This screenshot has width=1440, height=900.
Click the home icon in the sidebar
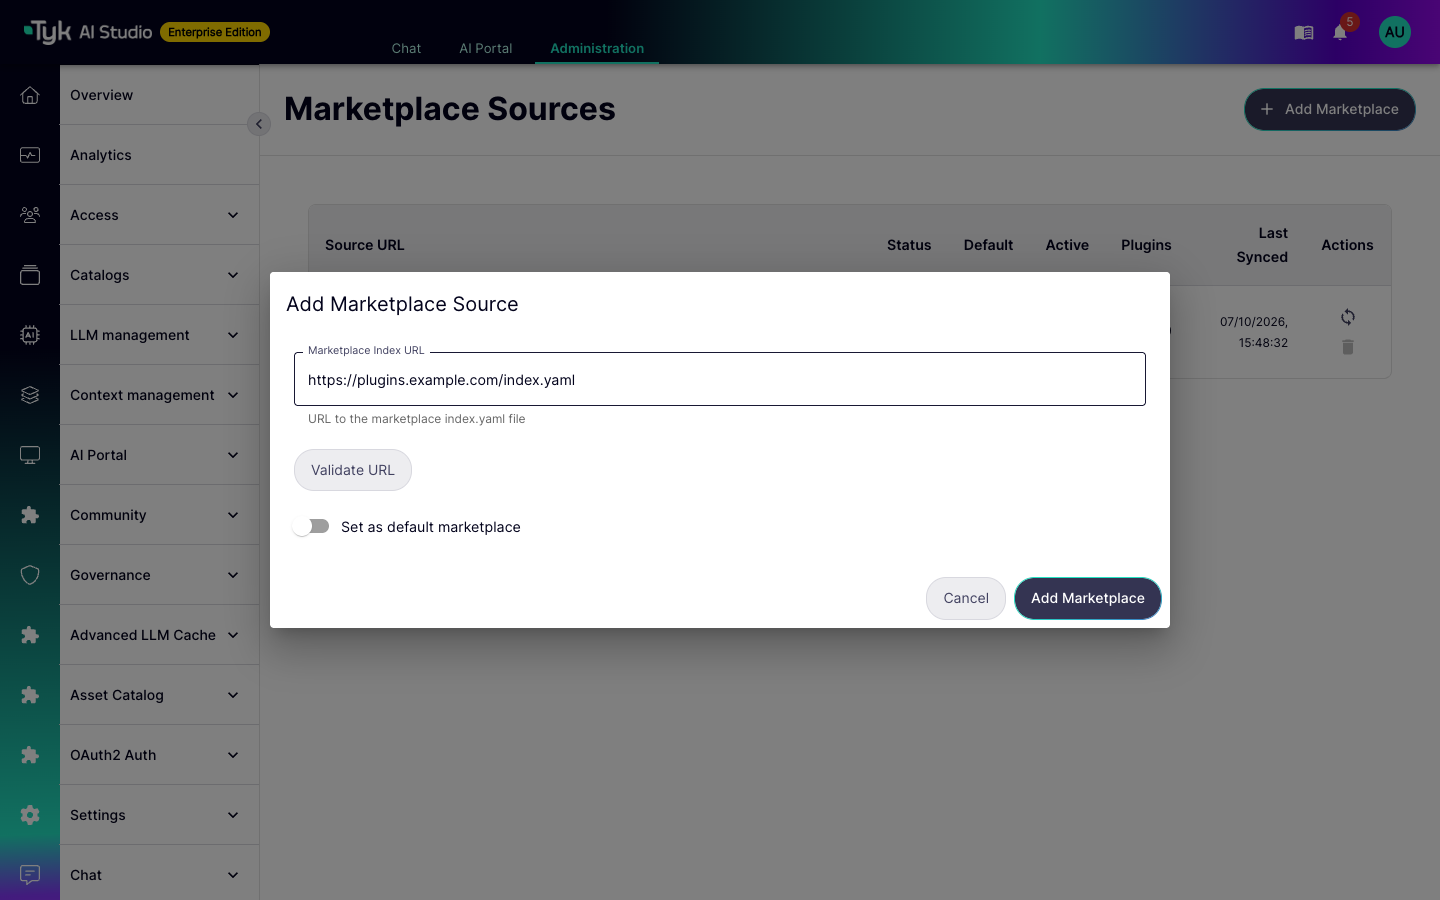coord(30,95)
